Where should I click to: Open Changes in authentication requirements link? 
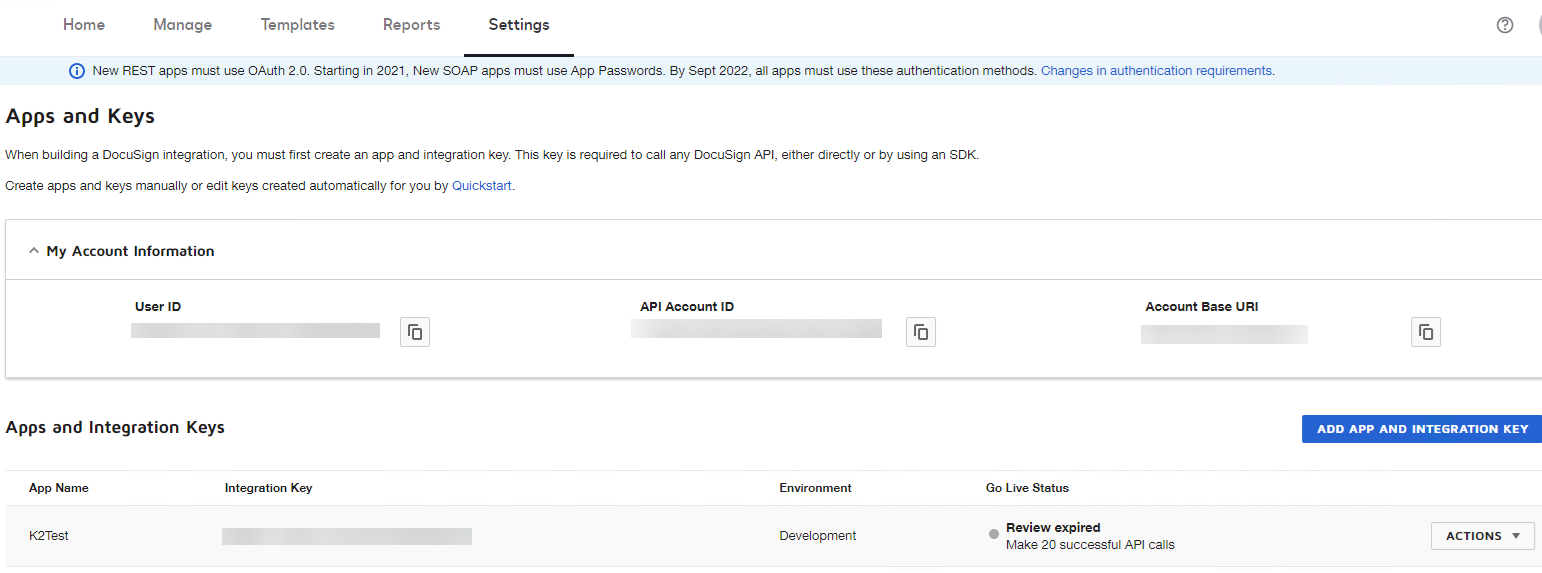coord(1156,71)
